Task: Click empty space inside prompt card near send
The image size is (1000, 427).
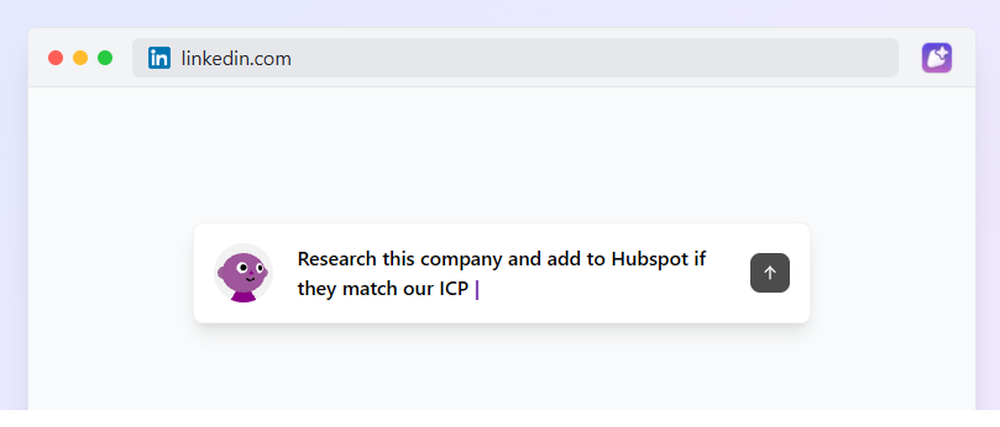Action: click(x=727, y=290)
